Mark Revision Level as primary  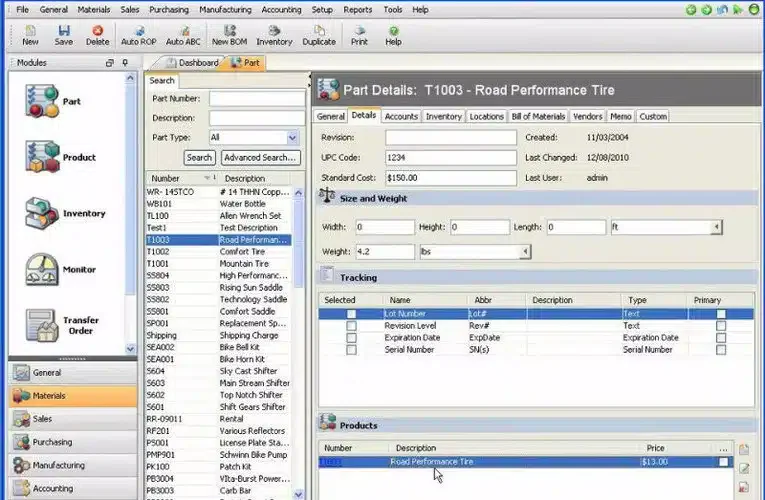click(721, 326)
